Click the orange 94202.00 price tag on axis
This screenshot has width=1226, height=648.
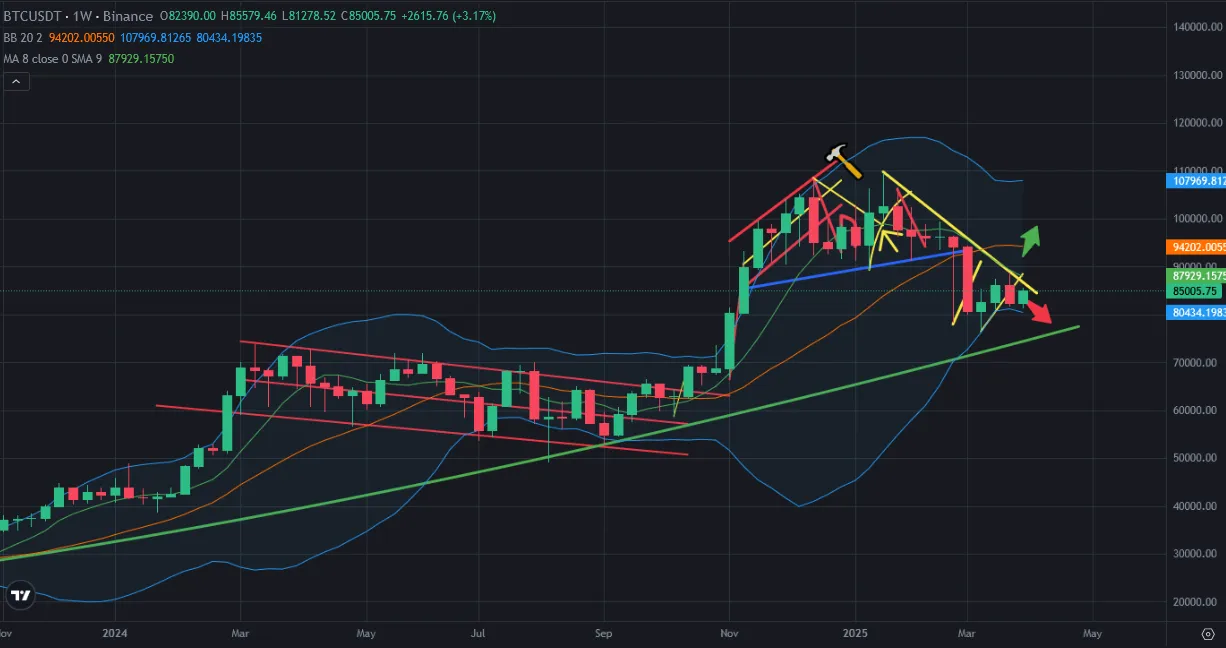1196,246
